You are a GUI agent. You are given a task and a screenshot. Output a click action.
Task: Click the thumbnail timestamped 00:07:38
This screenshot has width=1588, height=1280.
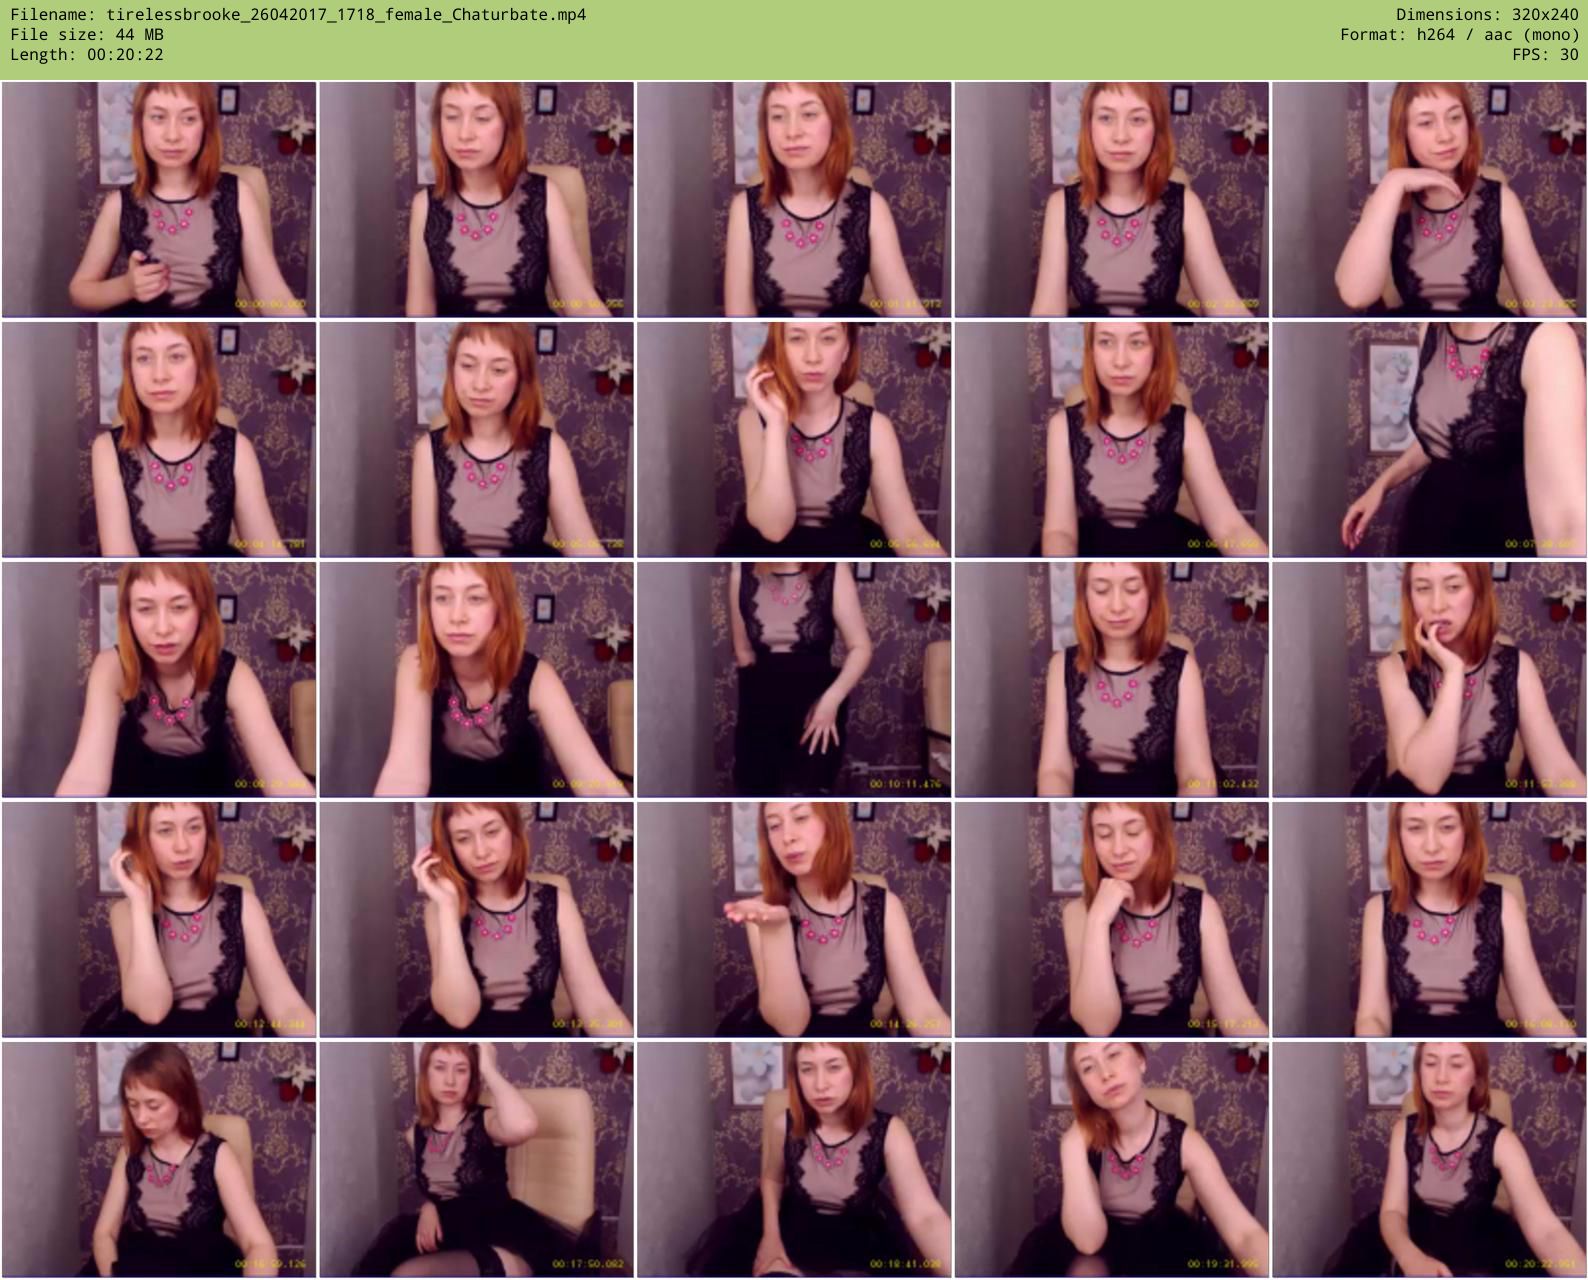(1429, 440)
